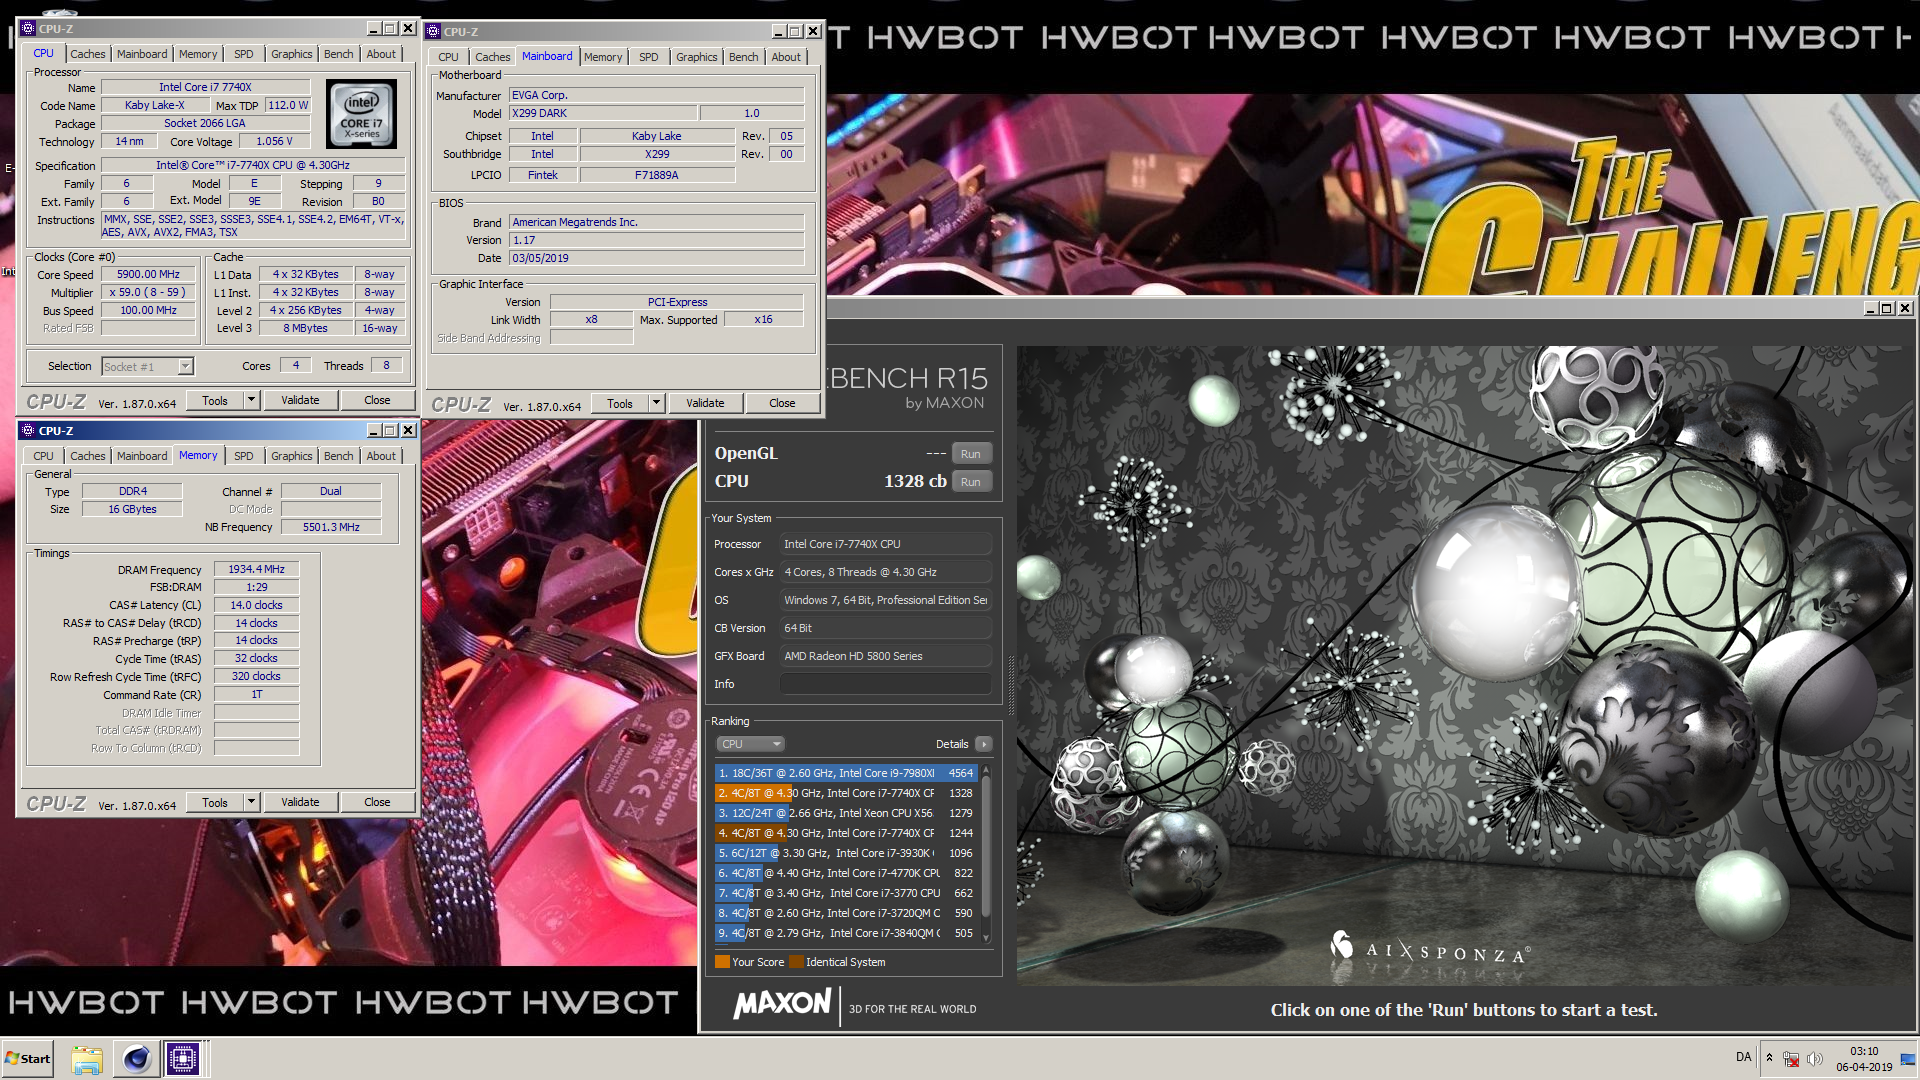The width and height of the screenshot is (1920, 1080).
Task: Select ranking row 5 Intel Core i7-3930K
Action: [846, 853]
